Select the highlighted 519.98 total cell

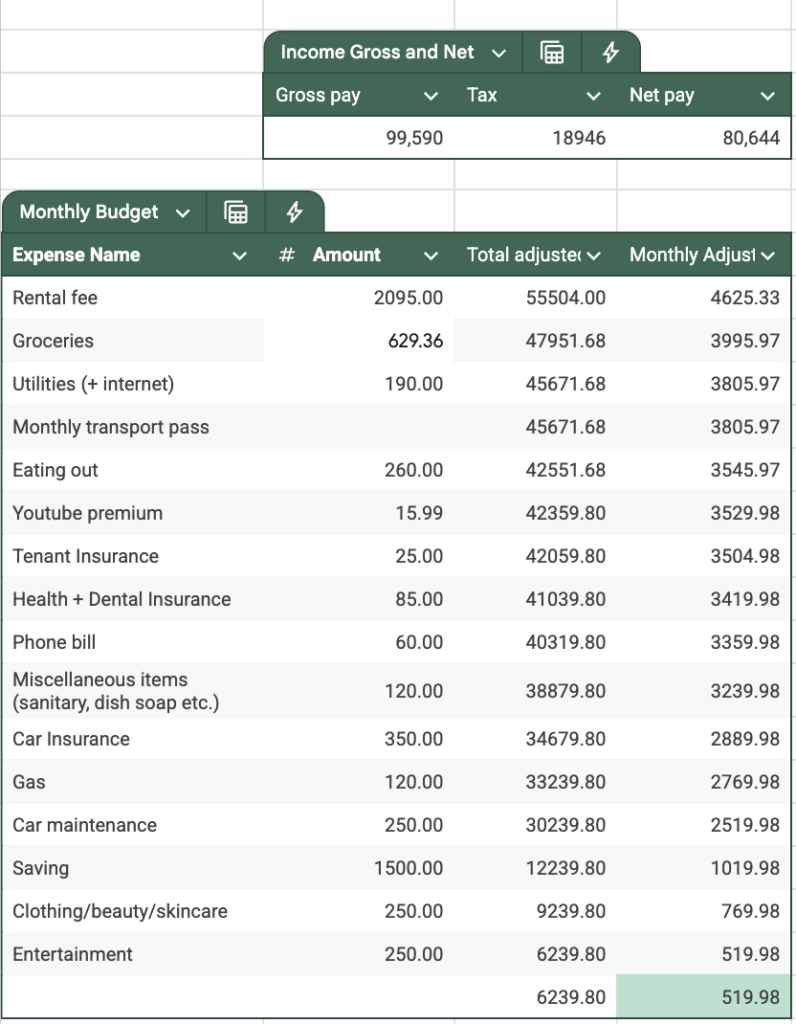click(x=703, y=997)
